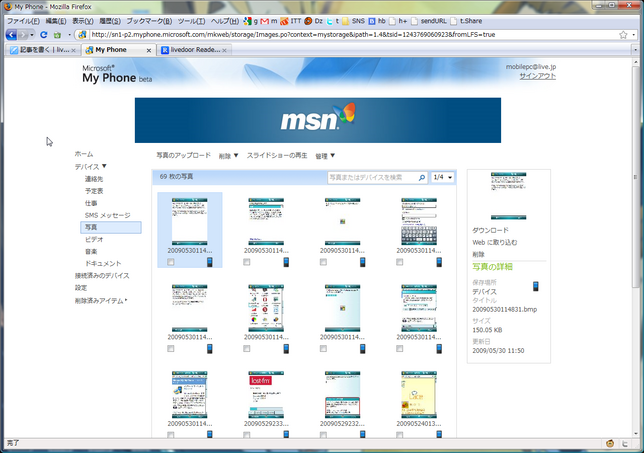The image size is (644, 453).
Task: Go back with the browser Back arrow
Action: (11, 35)
